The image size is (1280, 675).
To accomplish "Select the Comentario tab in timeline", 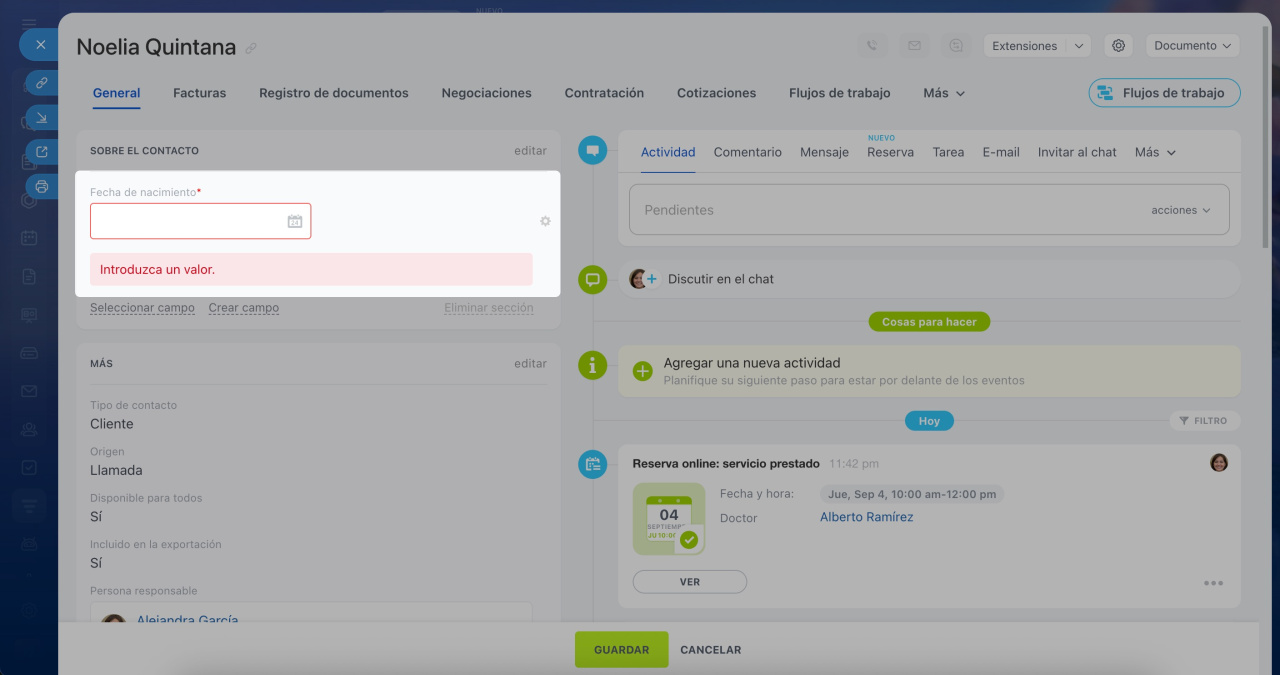I will (x=747, y=152).
